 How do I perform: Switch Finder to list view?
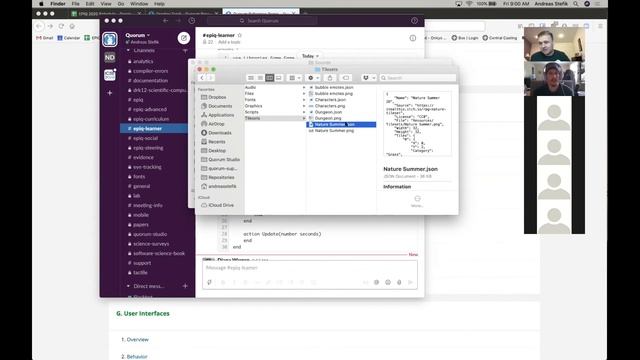click(x=260, y=78)
